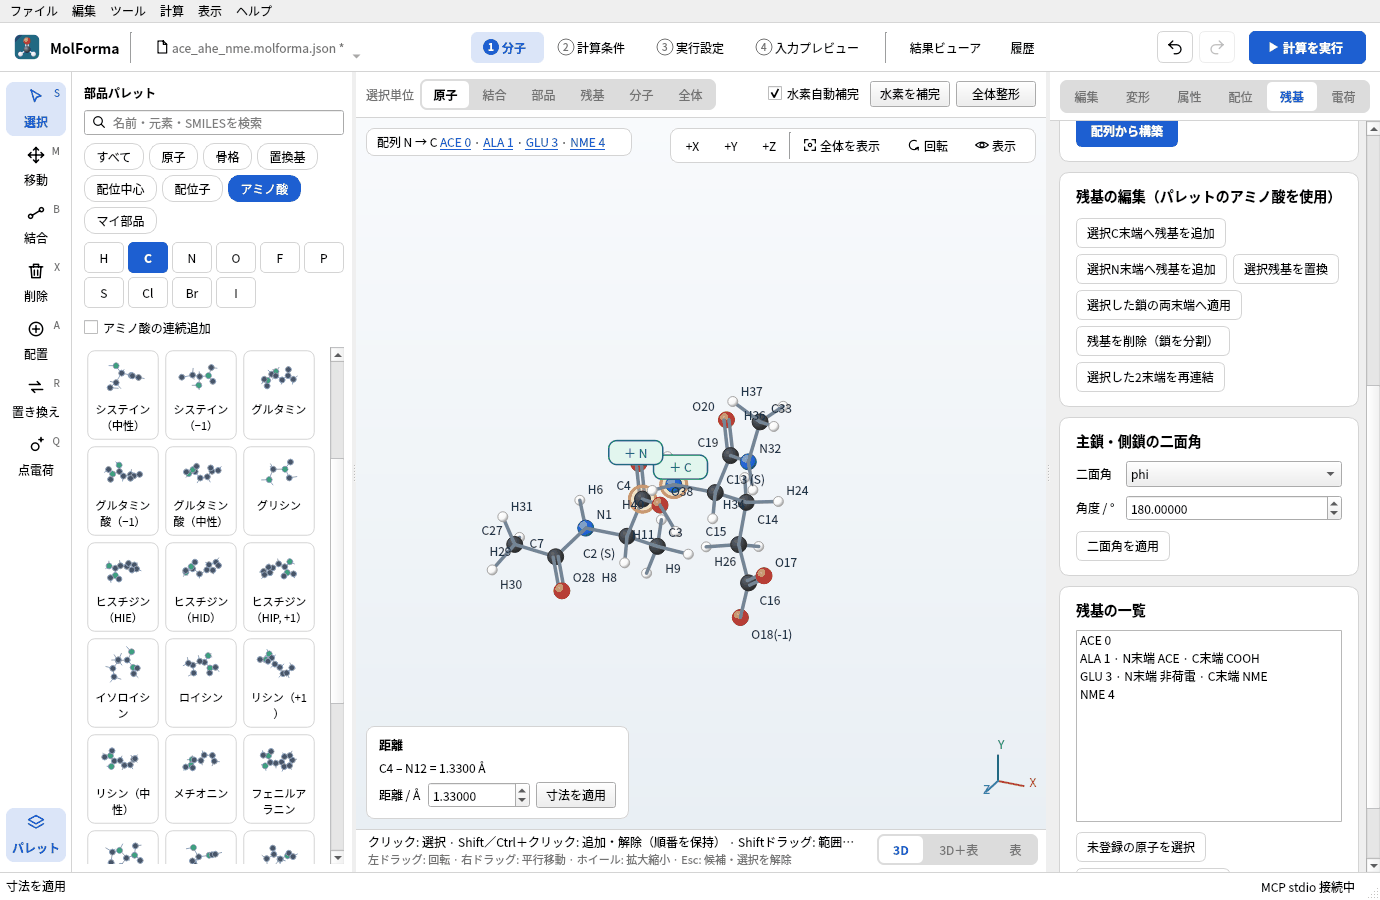The image size is (1380, 900).
Task: Set selection unit to 結合
Action: point(494,95)
